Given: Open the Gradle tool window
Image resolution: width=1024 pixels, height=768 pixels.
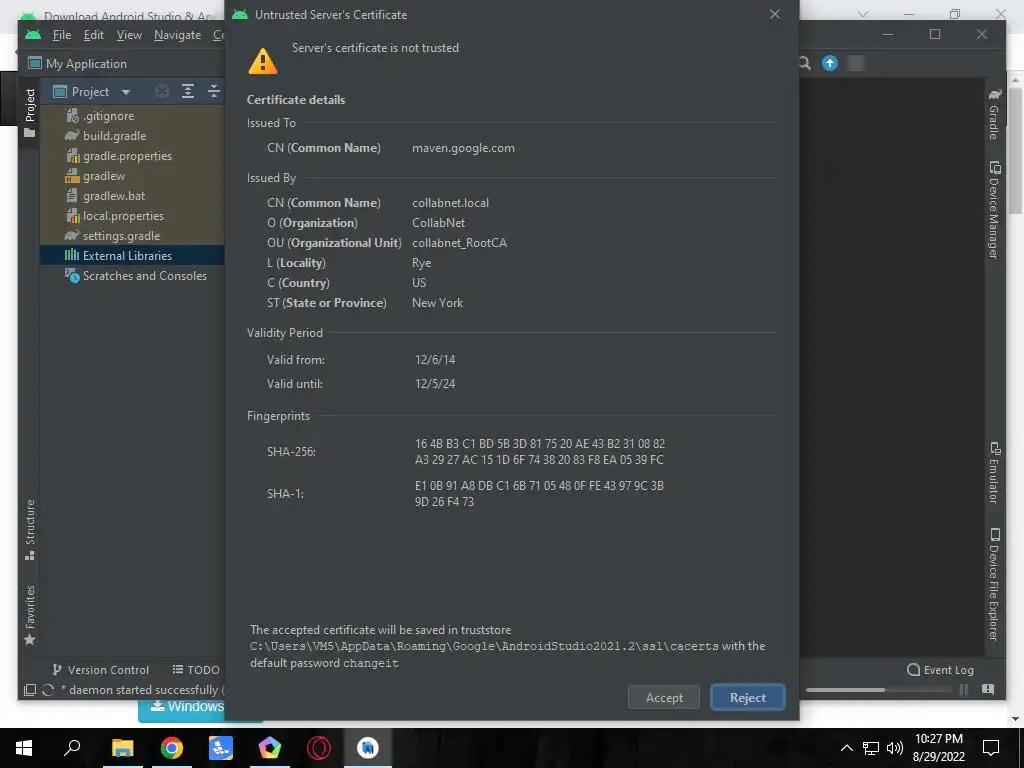Looking at the screenshot, I should (x=995, y=113).
